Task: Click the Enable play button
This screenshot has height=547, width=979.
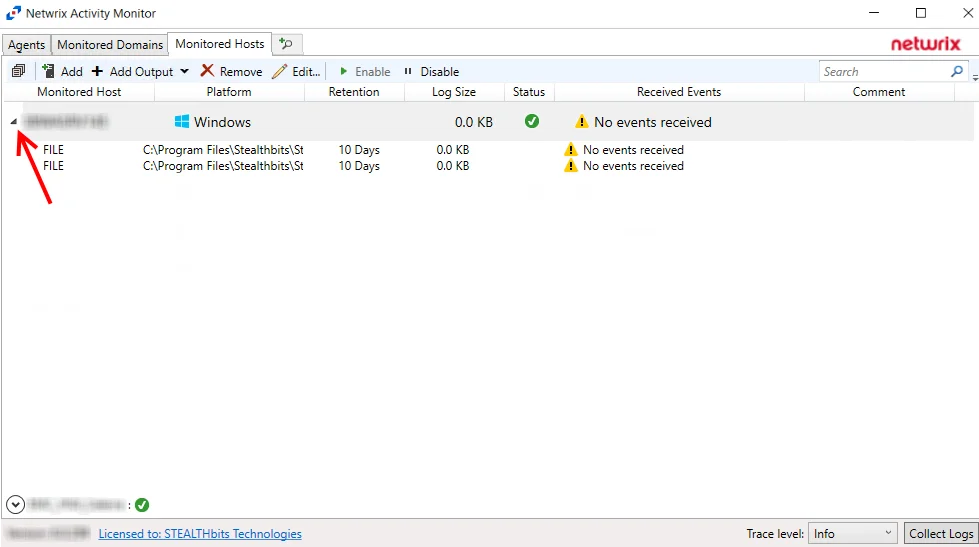Action: [365, 71]
